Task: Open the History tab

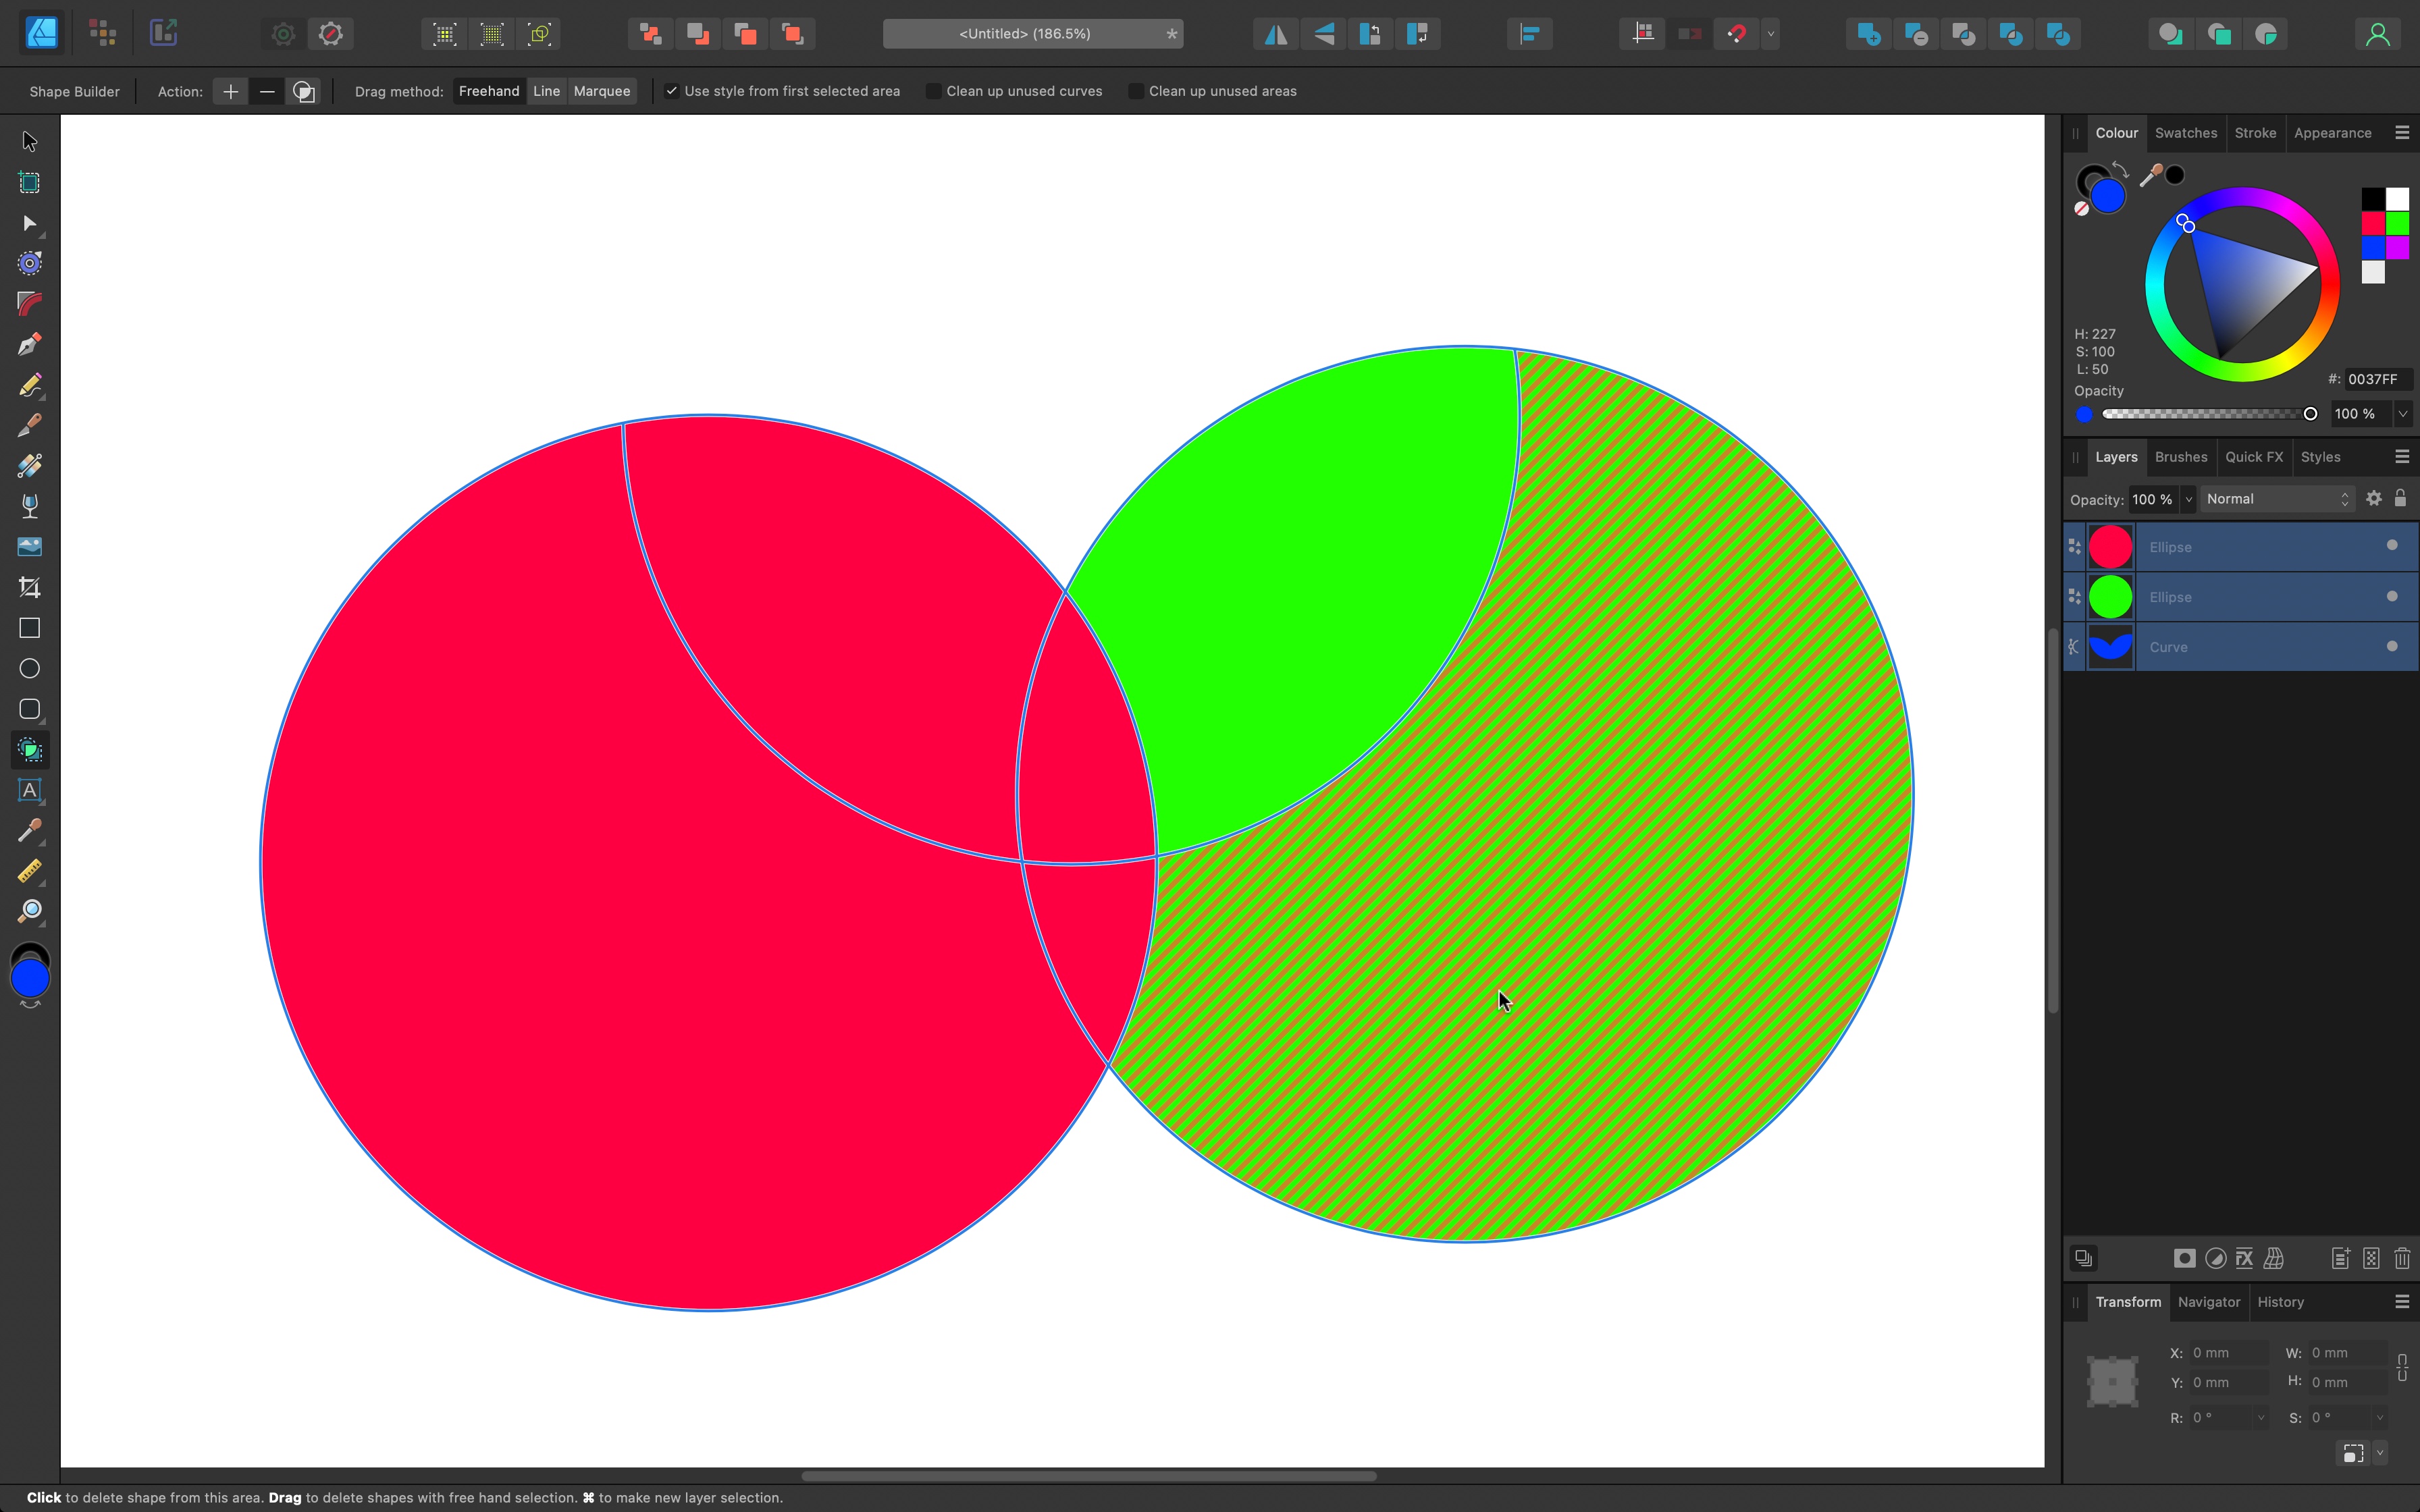Action: point(2280,1302)
